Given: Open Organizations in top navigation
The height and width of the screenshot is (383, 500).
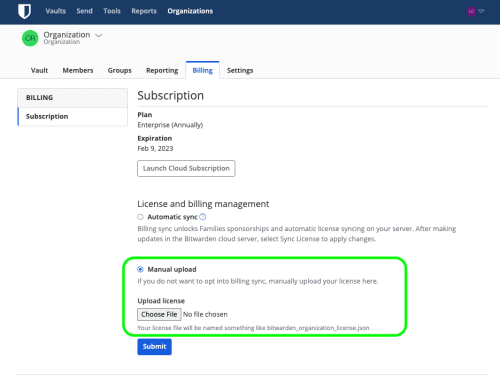Looking at the screenshot, I should (190, 11).
